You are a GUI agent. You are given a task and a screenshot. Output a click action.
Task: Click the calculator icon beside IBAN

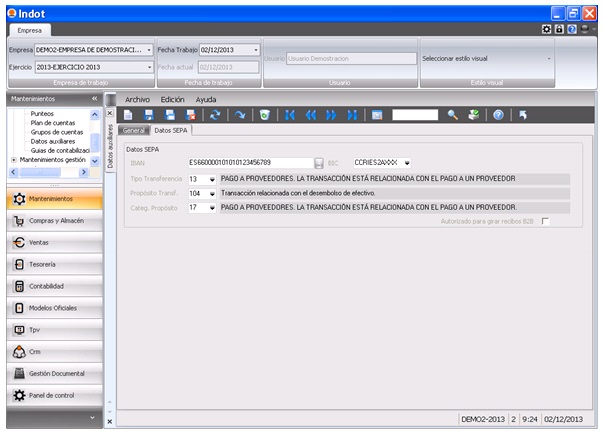(x=319, y=162)
